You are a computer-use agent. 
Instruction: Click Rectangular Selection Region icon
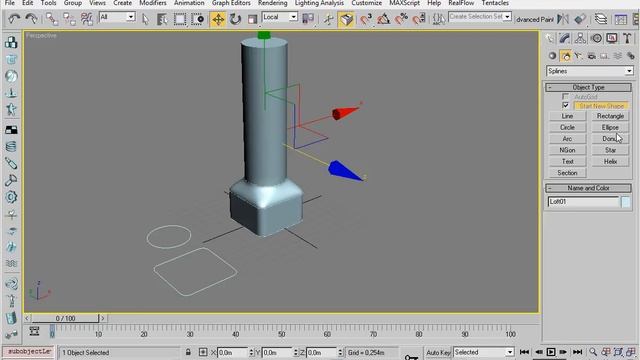[180, 19]
